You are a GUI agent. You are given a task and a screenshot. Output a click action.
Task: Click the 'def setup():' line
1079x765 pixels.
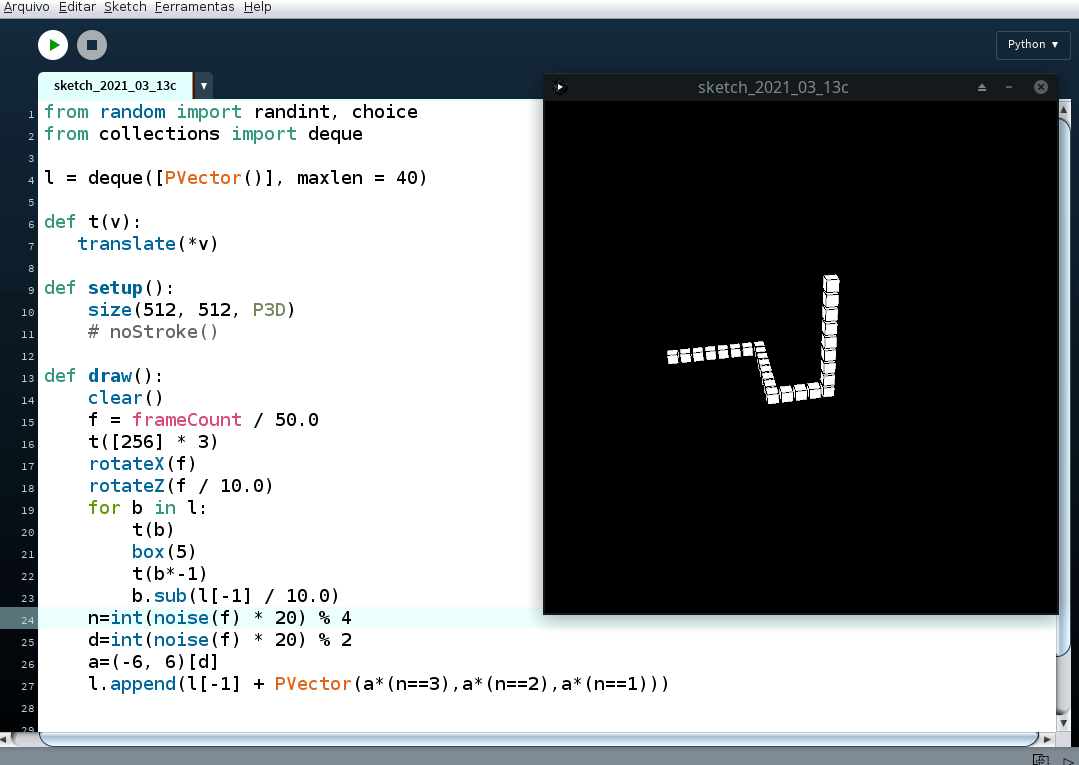coord(109,288)
